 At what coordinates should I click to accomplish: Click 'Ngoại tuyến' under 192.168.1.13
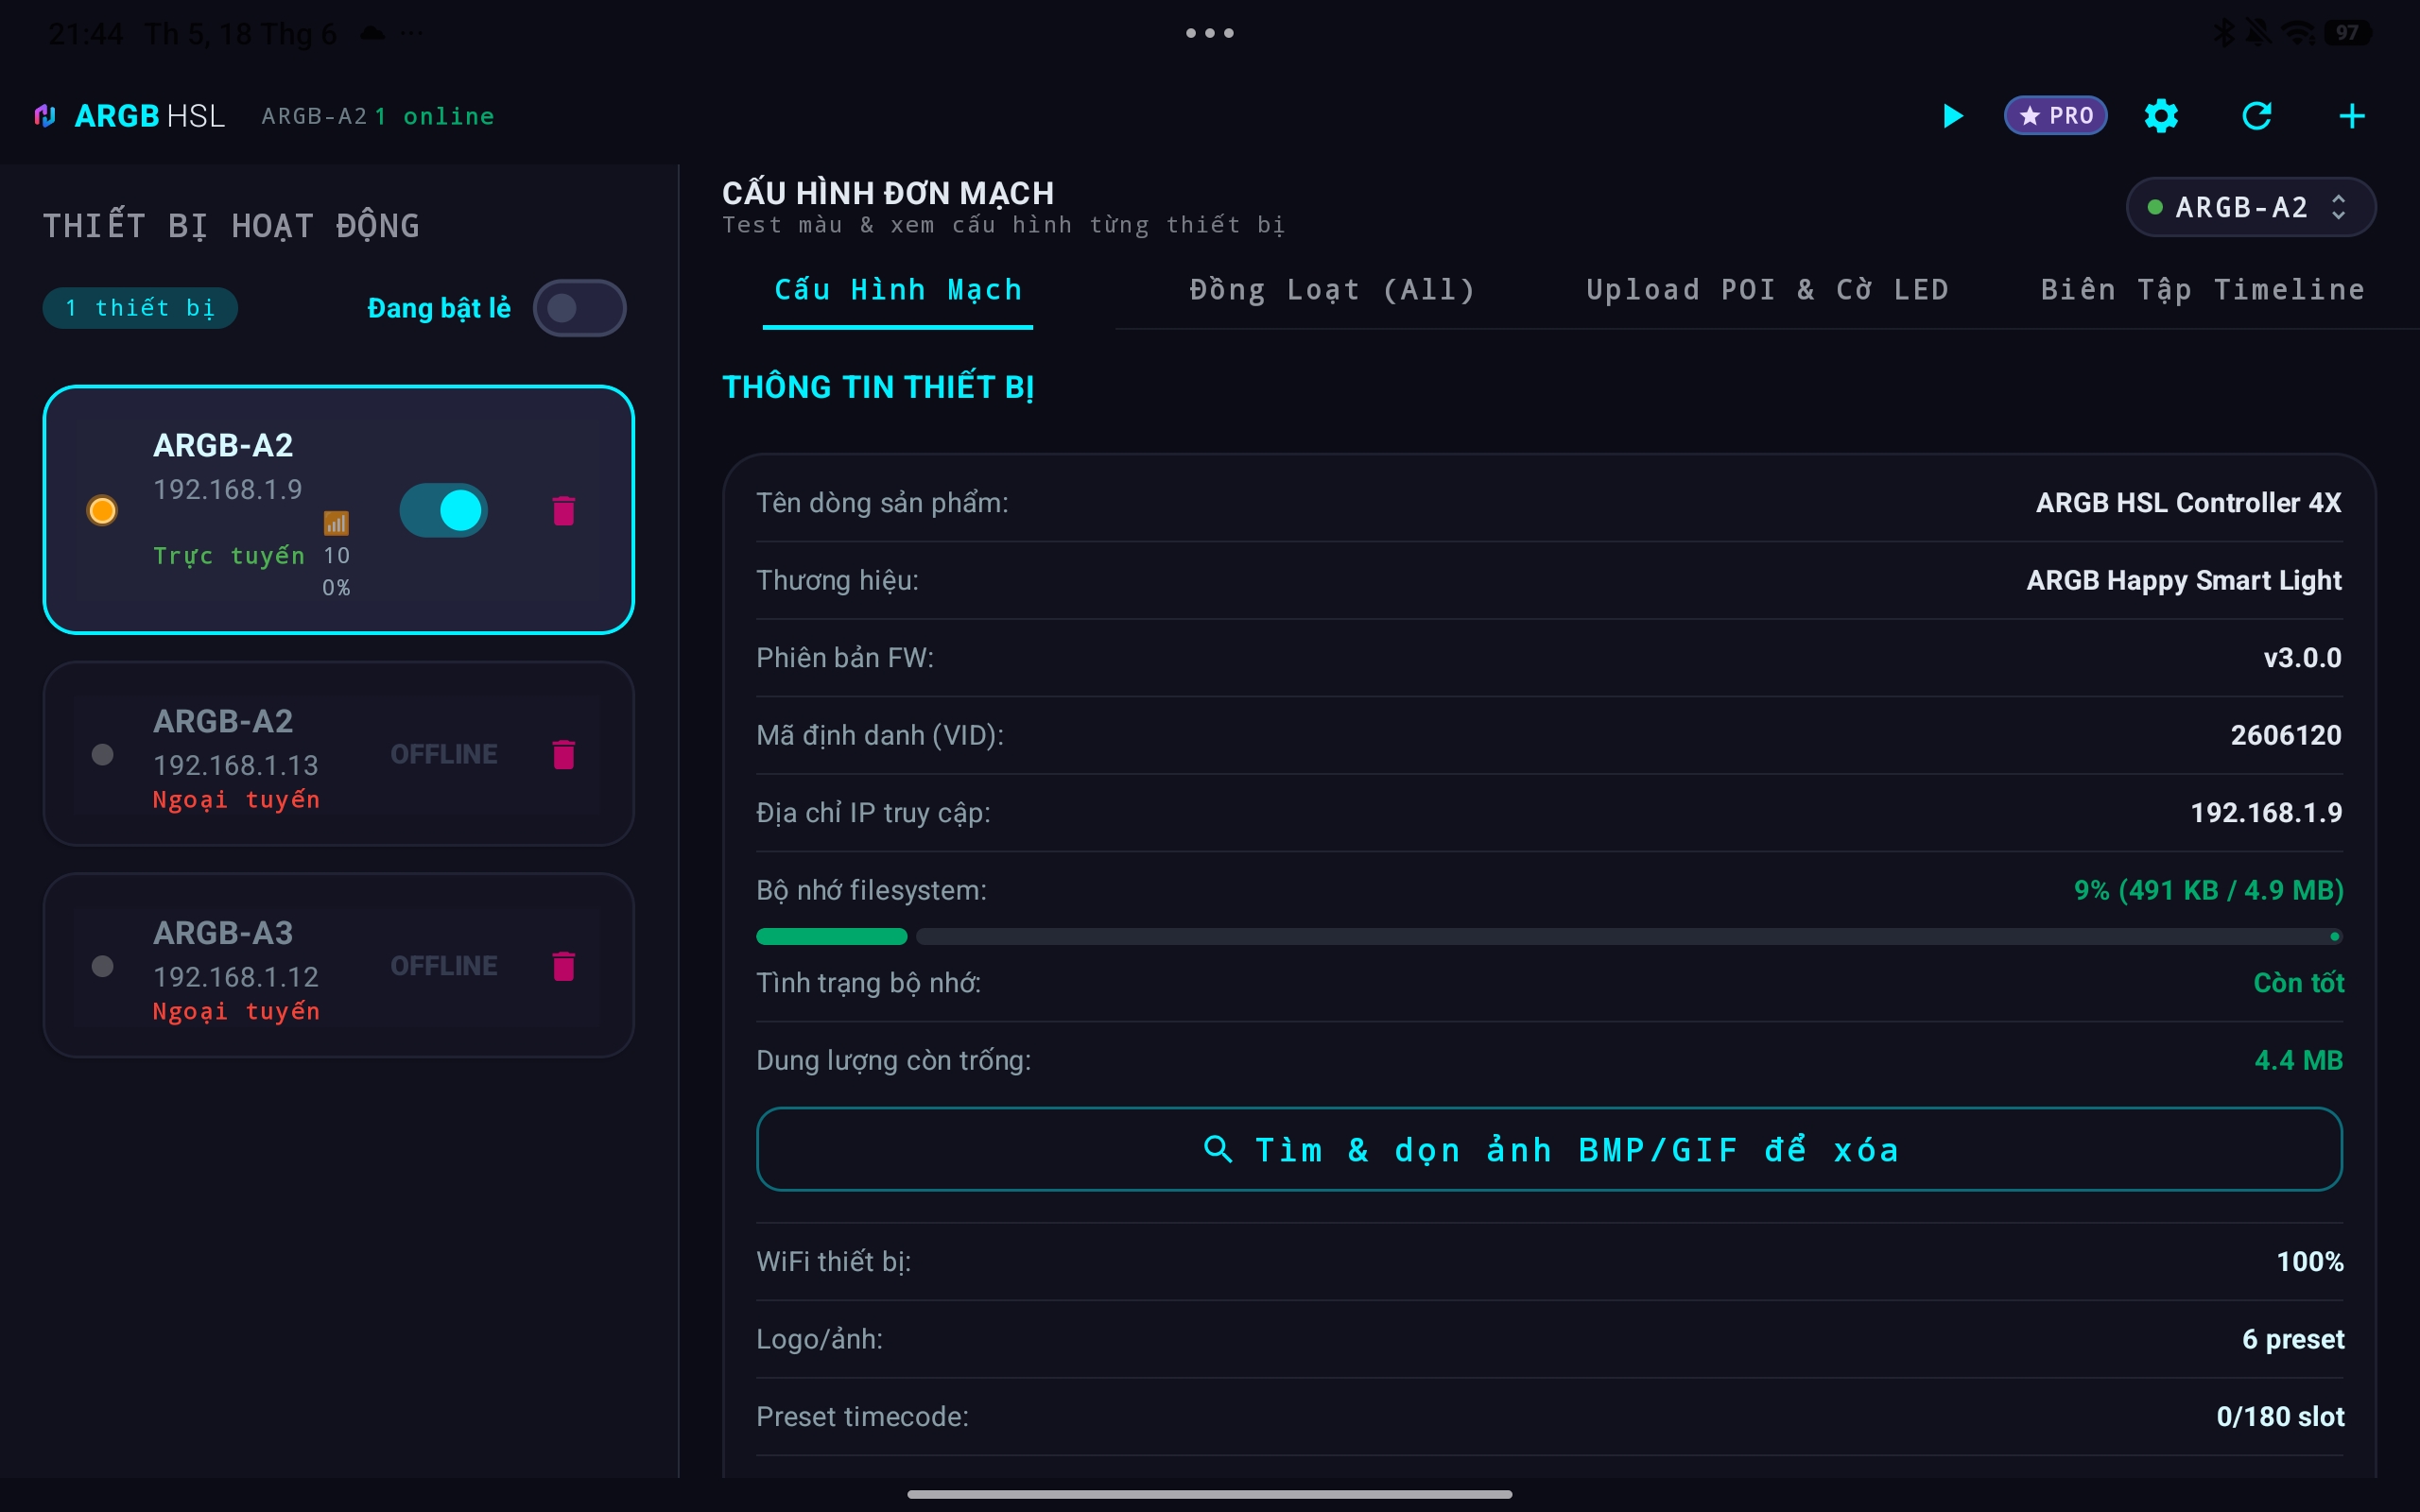click(x=236, y=800)
